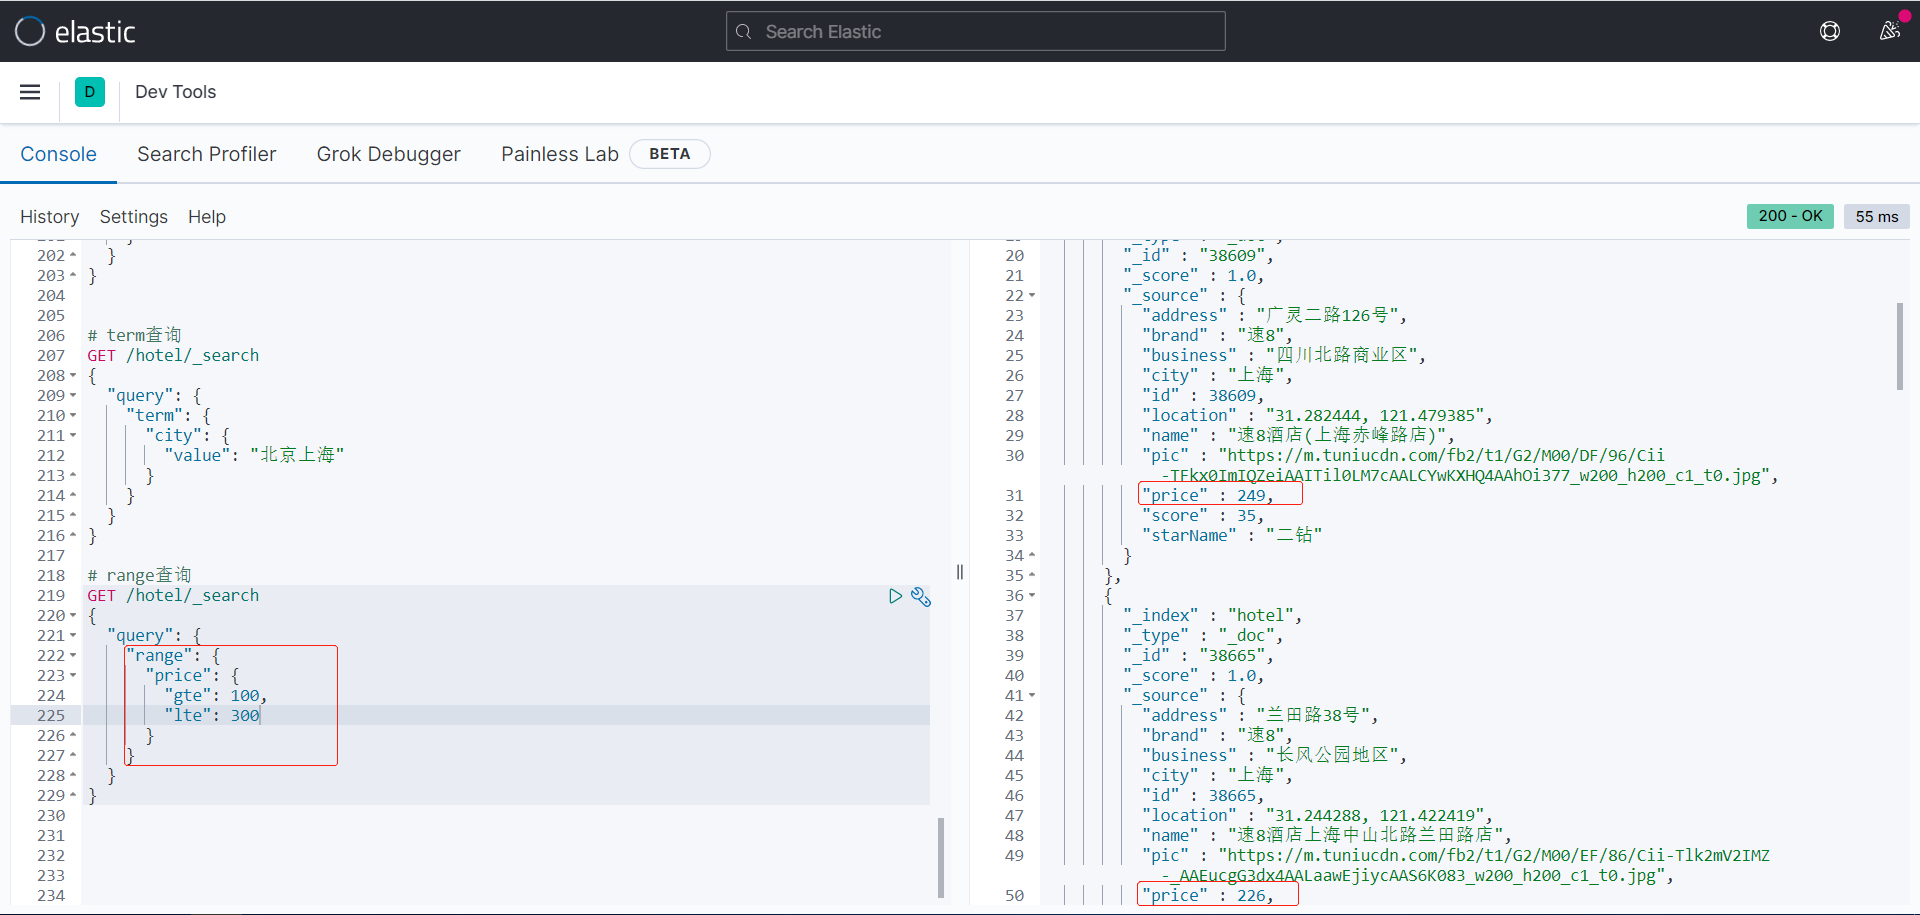Click the Dev Tools breadcrumb
Viewport: 1920px width, 915px height.
(175, 92)
